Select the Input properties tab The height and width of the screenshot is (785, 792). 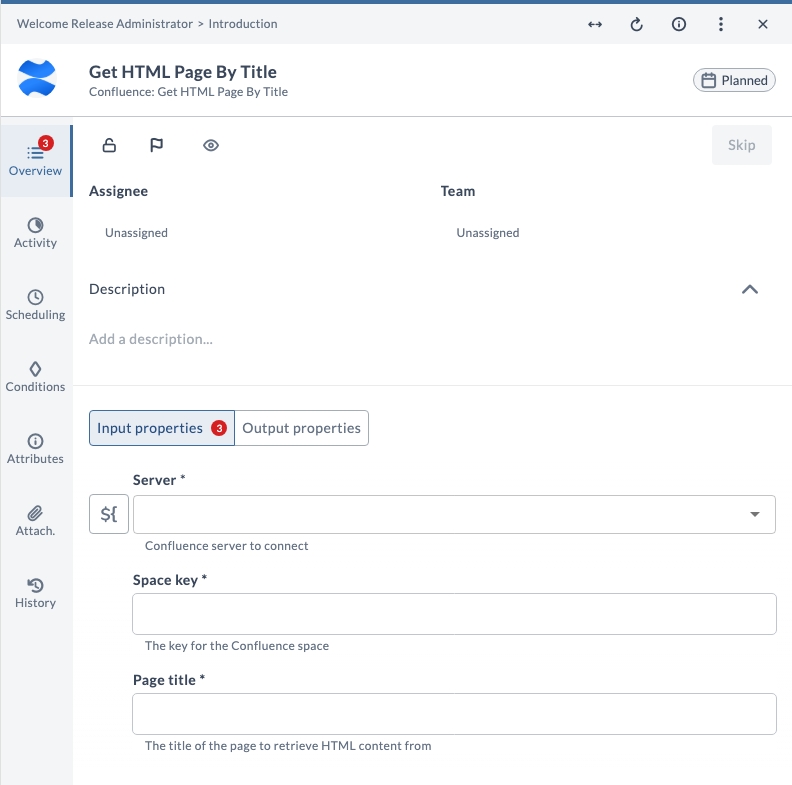coord(162,428)
